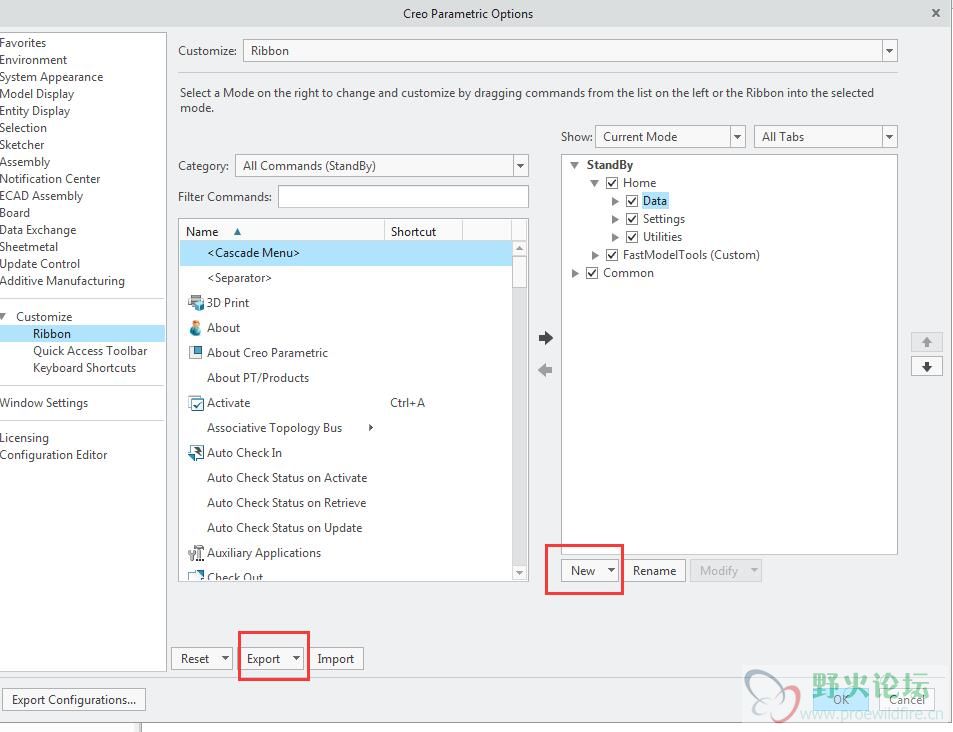Click the Import button

coord(335,659)
